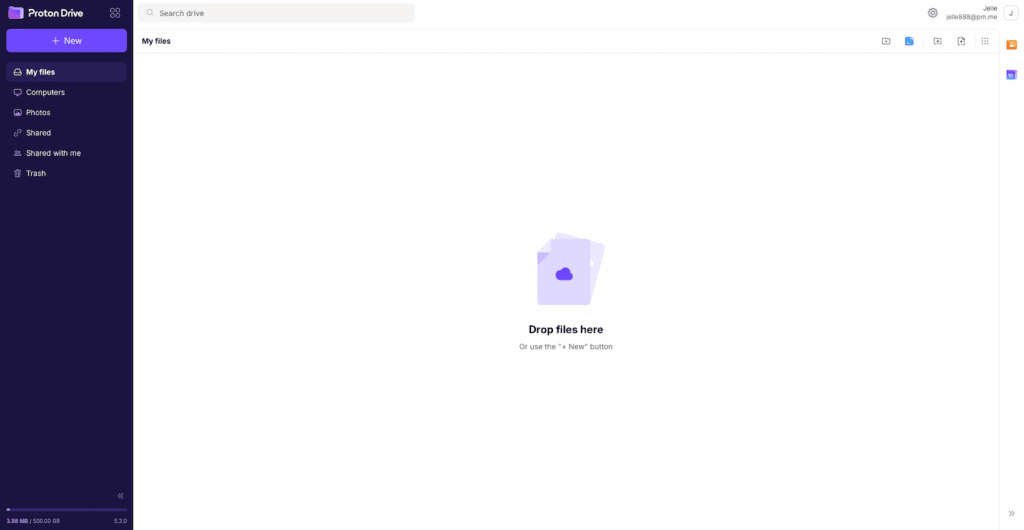The image size is (1024, 530).
Task: Open the settings gear icon
Action: click(x=932, y=13)
